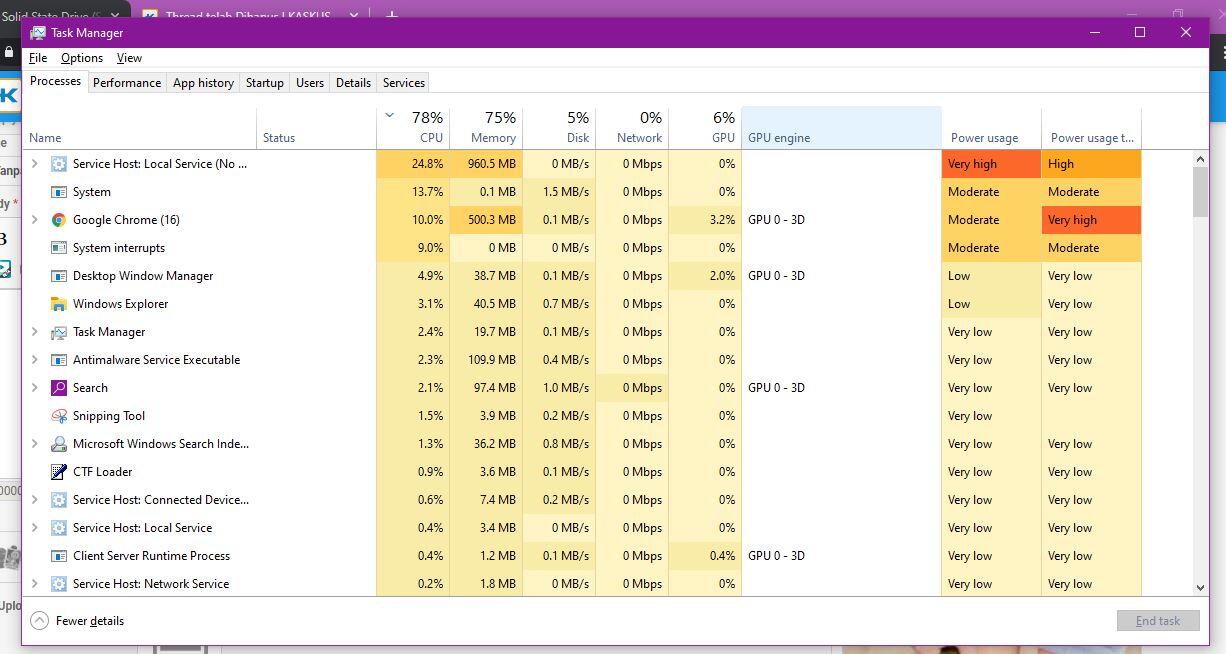
Task: Sort by the Disk column header
Action: (559, 128)
